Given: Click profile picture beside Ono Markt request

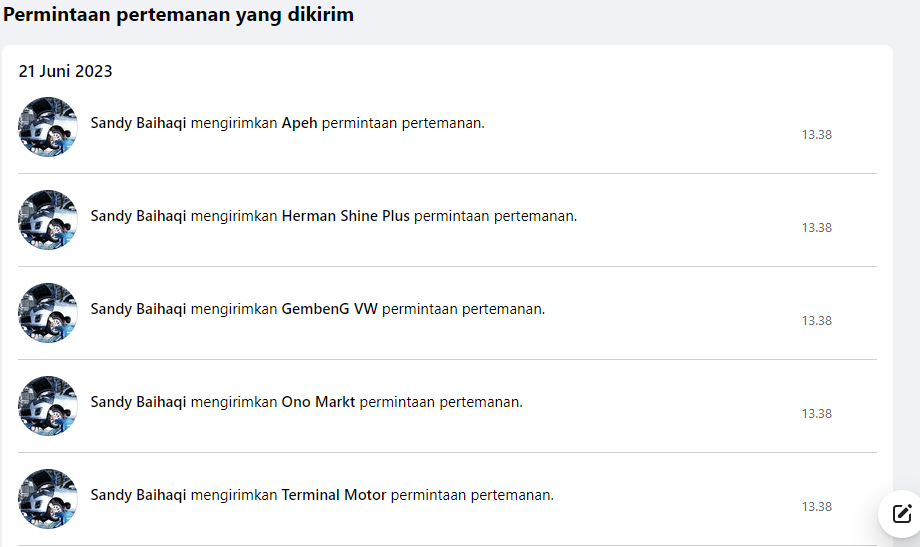Looking at the screenshot, I should [48, 406].
